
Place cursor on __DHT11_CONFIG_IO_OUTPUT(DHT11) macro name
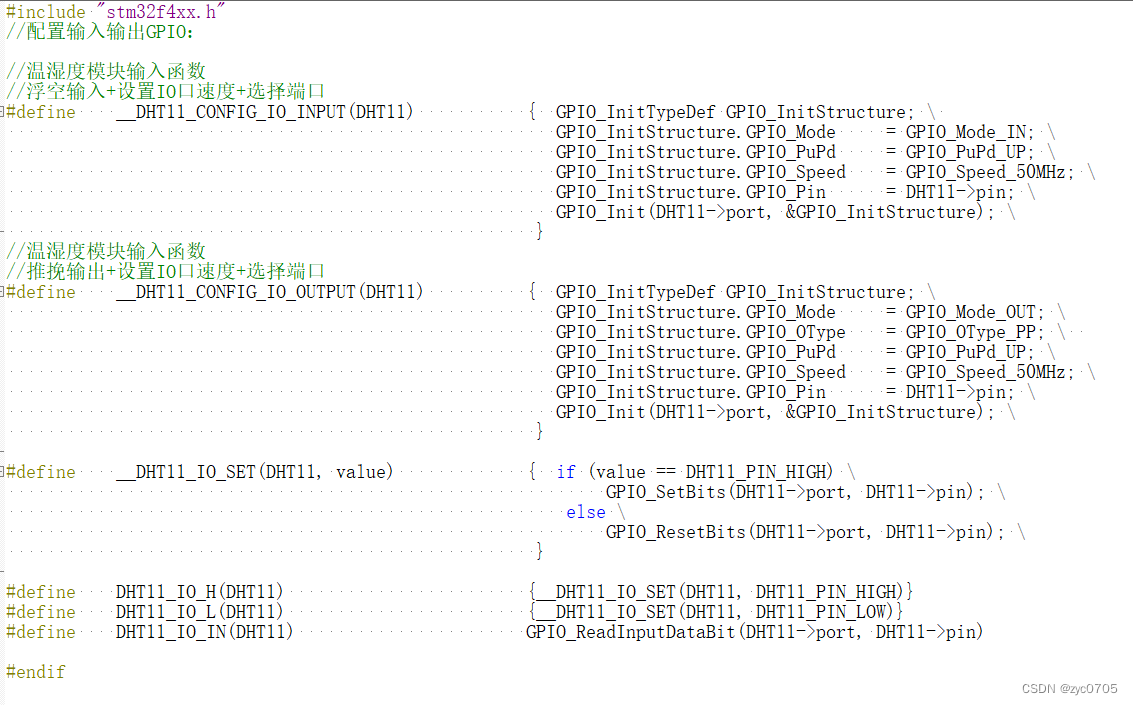tap(270, 292)
